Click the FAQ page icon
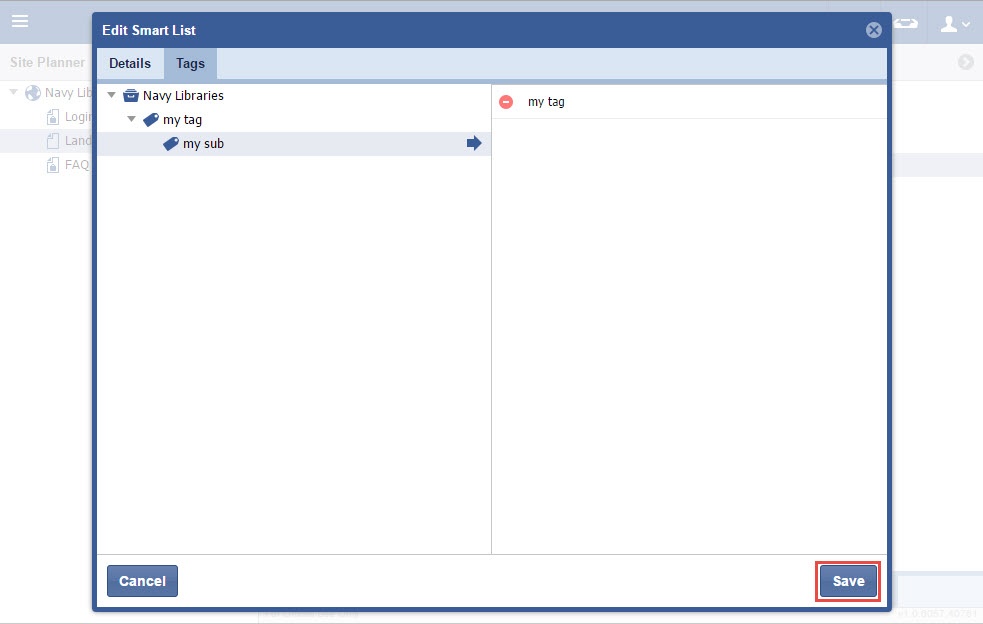 tap(53, 165)
